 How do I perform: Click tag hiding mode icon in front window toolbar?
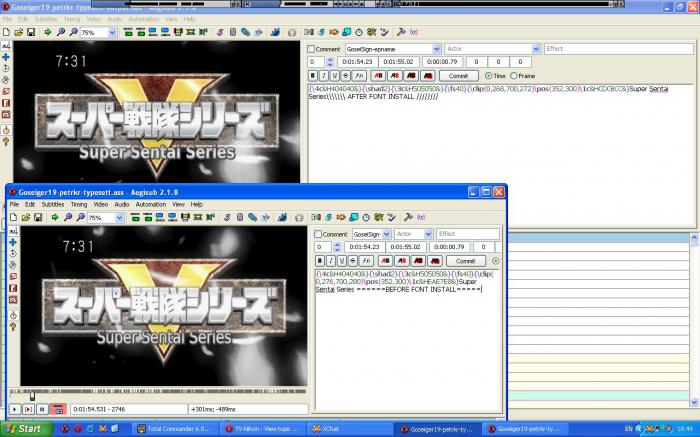click(x=421, y=217)
